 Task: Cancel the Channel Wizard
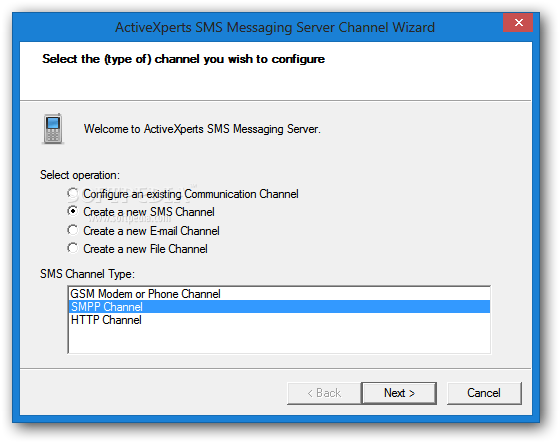(484, 393)
